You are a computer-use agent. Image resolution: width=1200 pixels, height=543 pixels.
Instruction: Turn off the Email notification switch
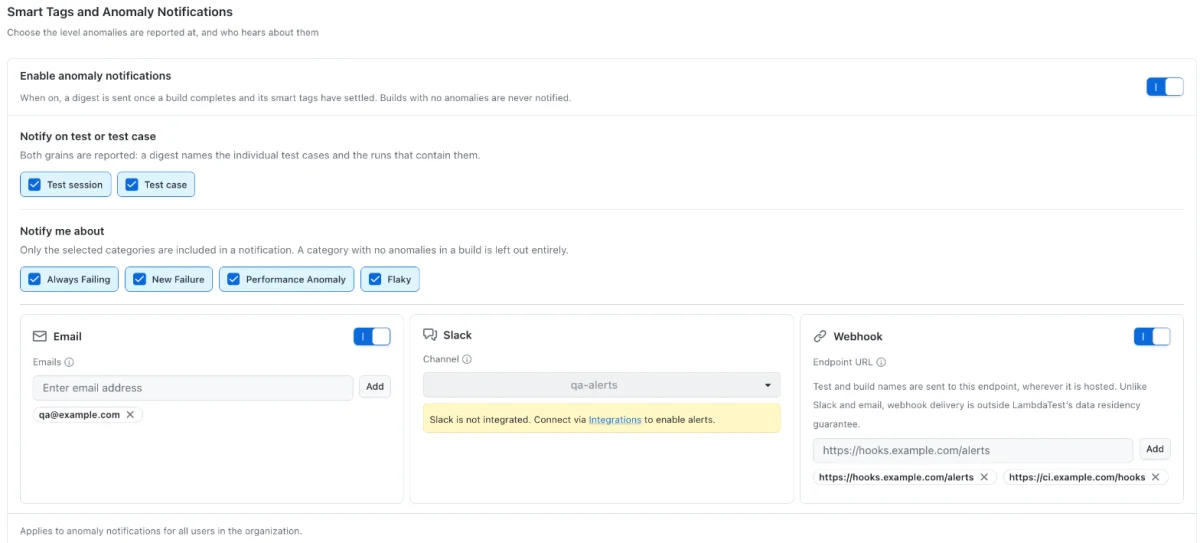coord(371,336)
